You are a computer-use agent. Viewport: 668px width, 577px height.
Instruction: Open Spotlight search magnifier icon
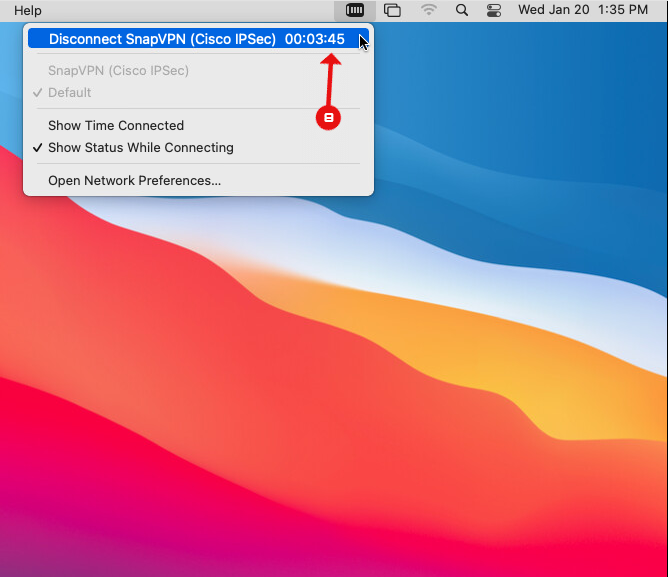[x=462, y=10]
